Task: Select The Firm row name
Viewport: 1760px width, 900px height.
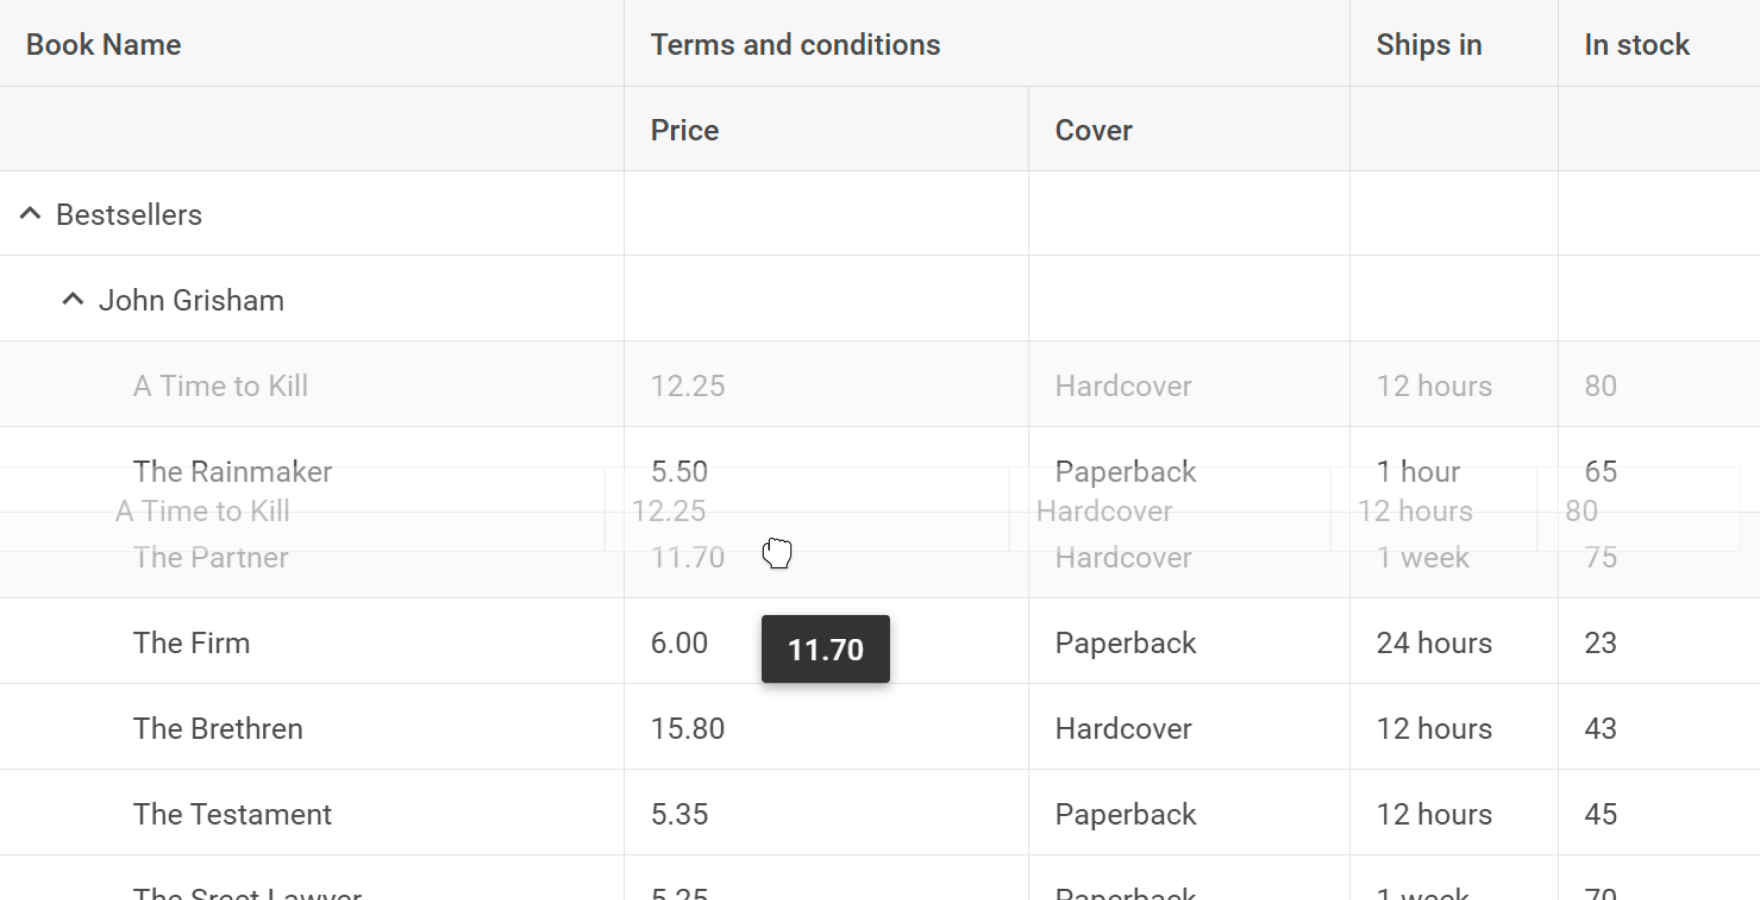Action: click(x=192, y=643)
